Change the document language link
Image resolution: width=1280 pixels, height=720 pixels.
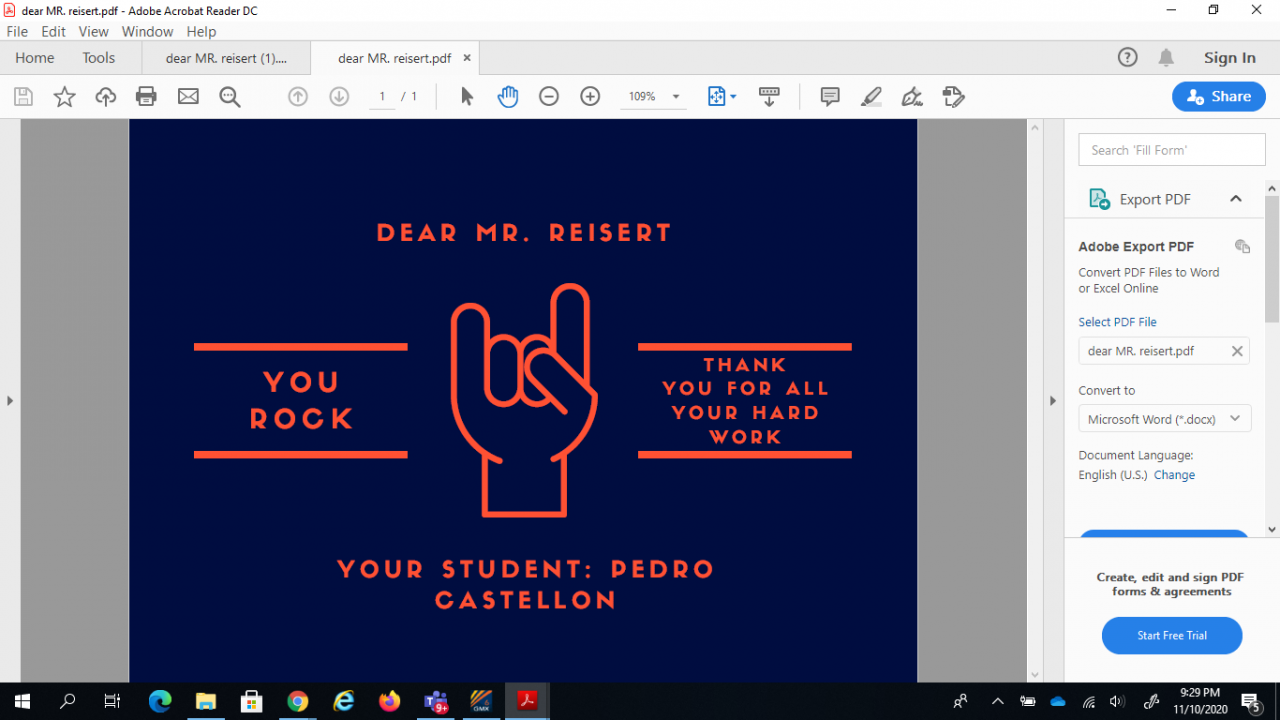click(x=1174, y=475)
